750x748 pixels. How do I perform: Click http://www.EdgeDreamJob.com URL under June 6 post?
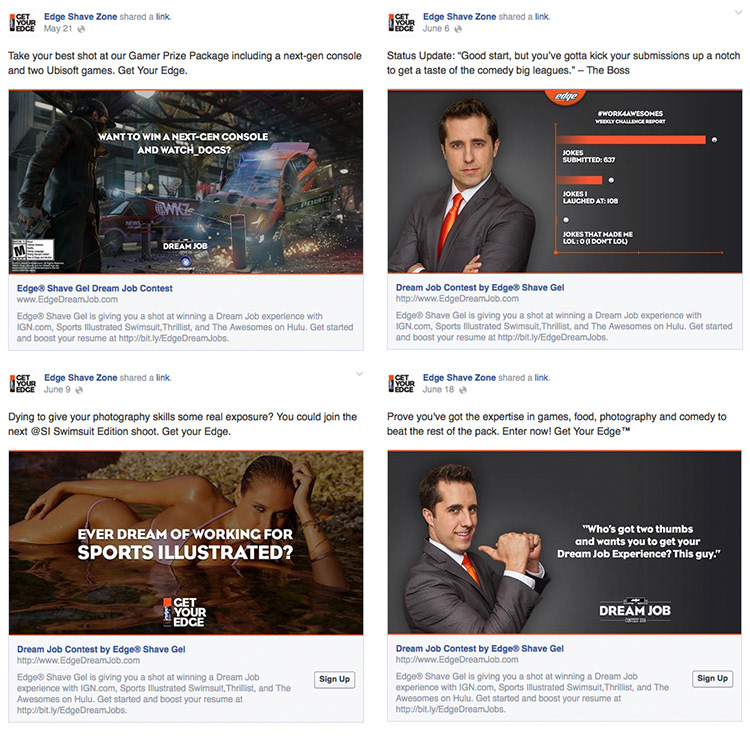[x=457, y=299]
